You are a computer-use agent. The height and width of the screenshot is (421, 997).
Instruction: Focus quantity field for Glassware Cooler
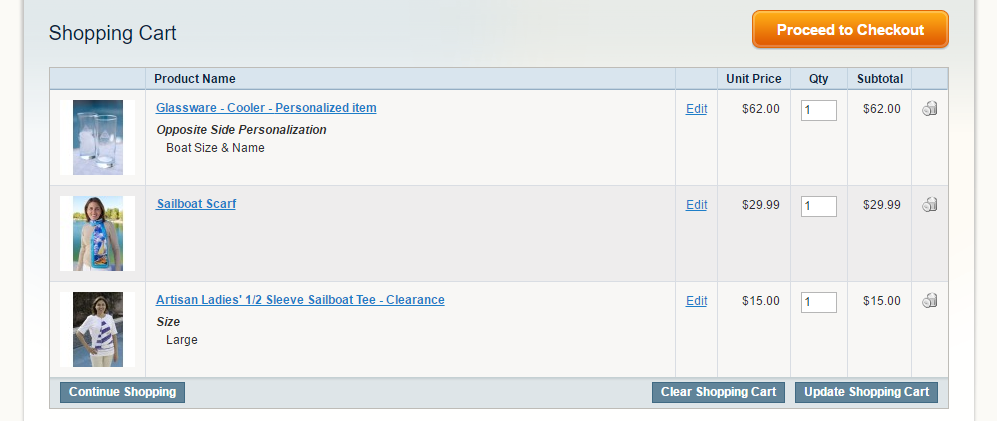(x=818, y=110)
